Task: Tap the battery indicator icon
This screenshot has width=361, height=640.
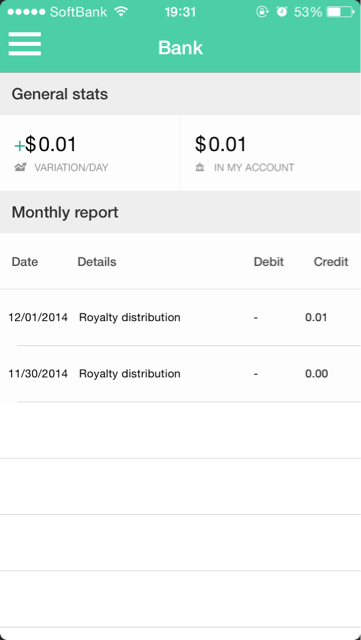Action: pos(341,12)
